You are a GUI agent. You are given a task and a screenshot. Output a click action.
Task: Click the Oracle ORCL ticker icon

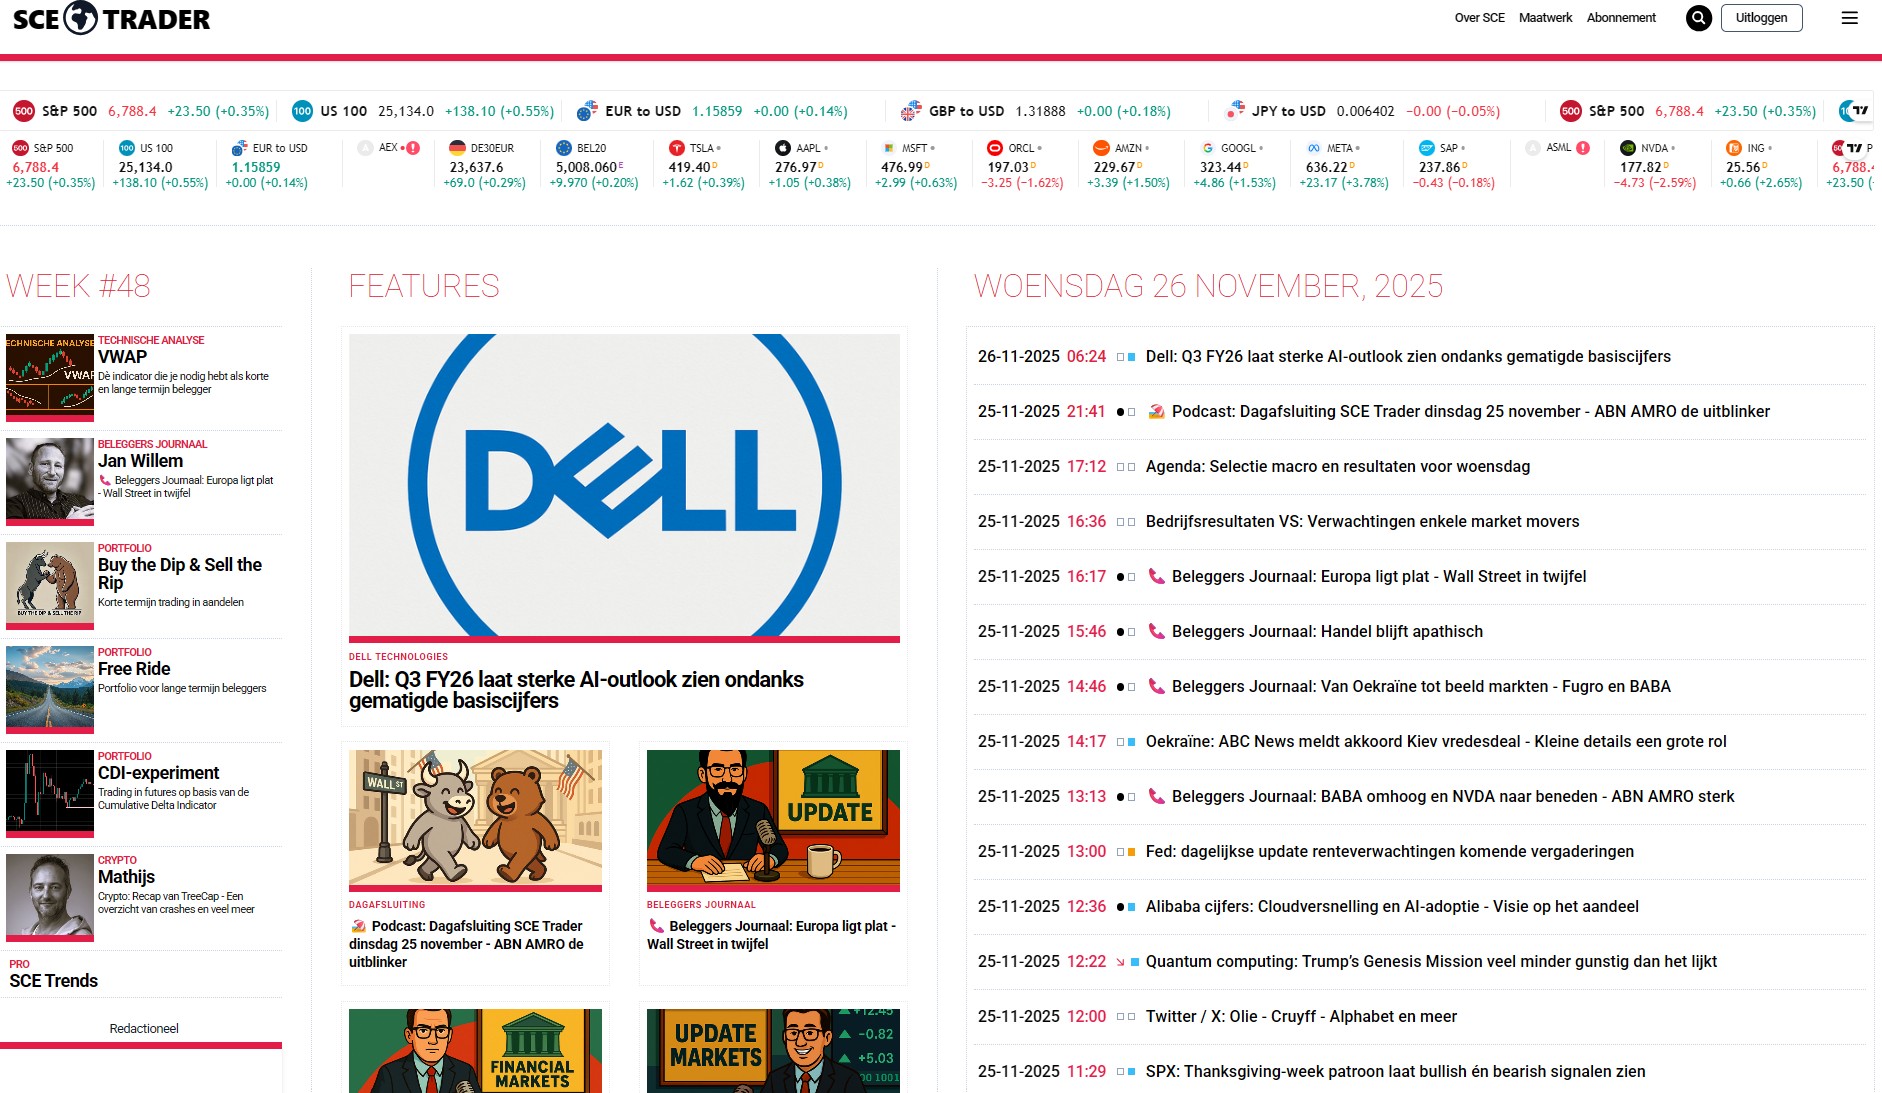[995, 148]
